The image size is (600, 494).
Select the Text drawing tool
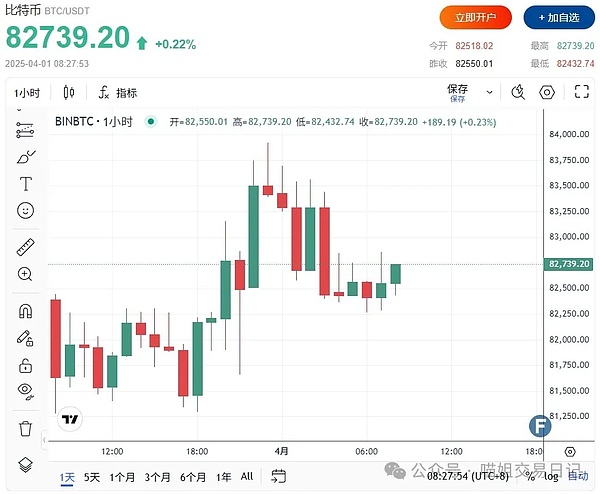(x=26, y=184)
